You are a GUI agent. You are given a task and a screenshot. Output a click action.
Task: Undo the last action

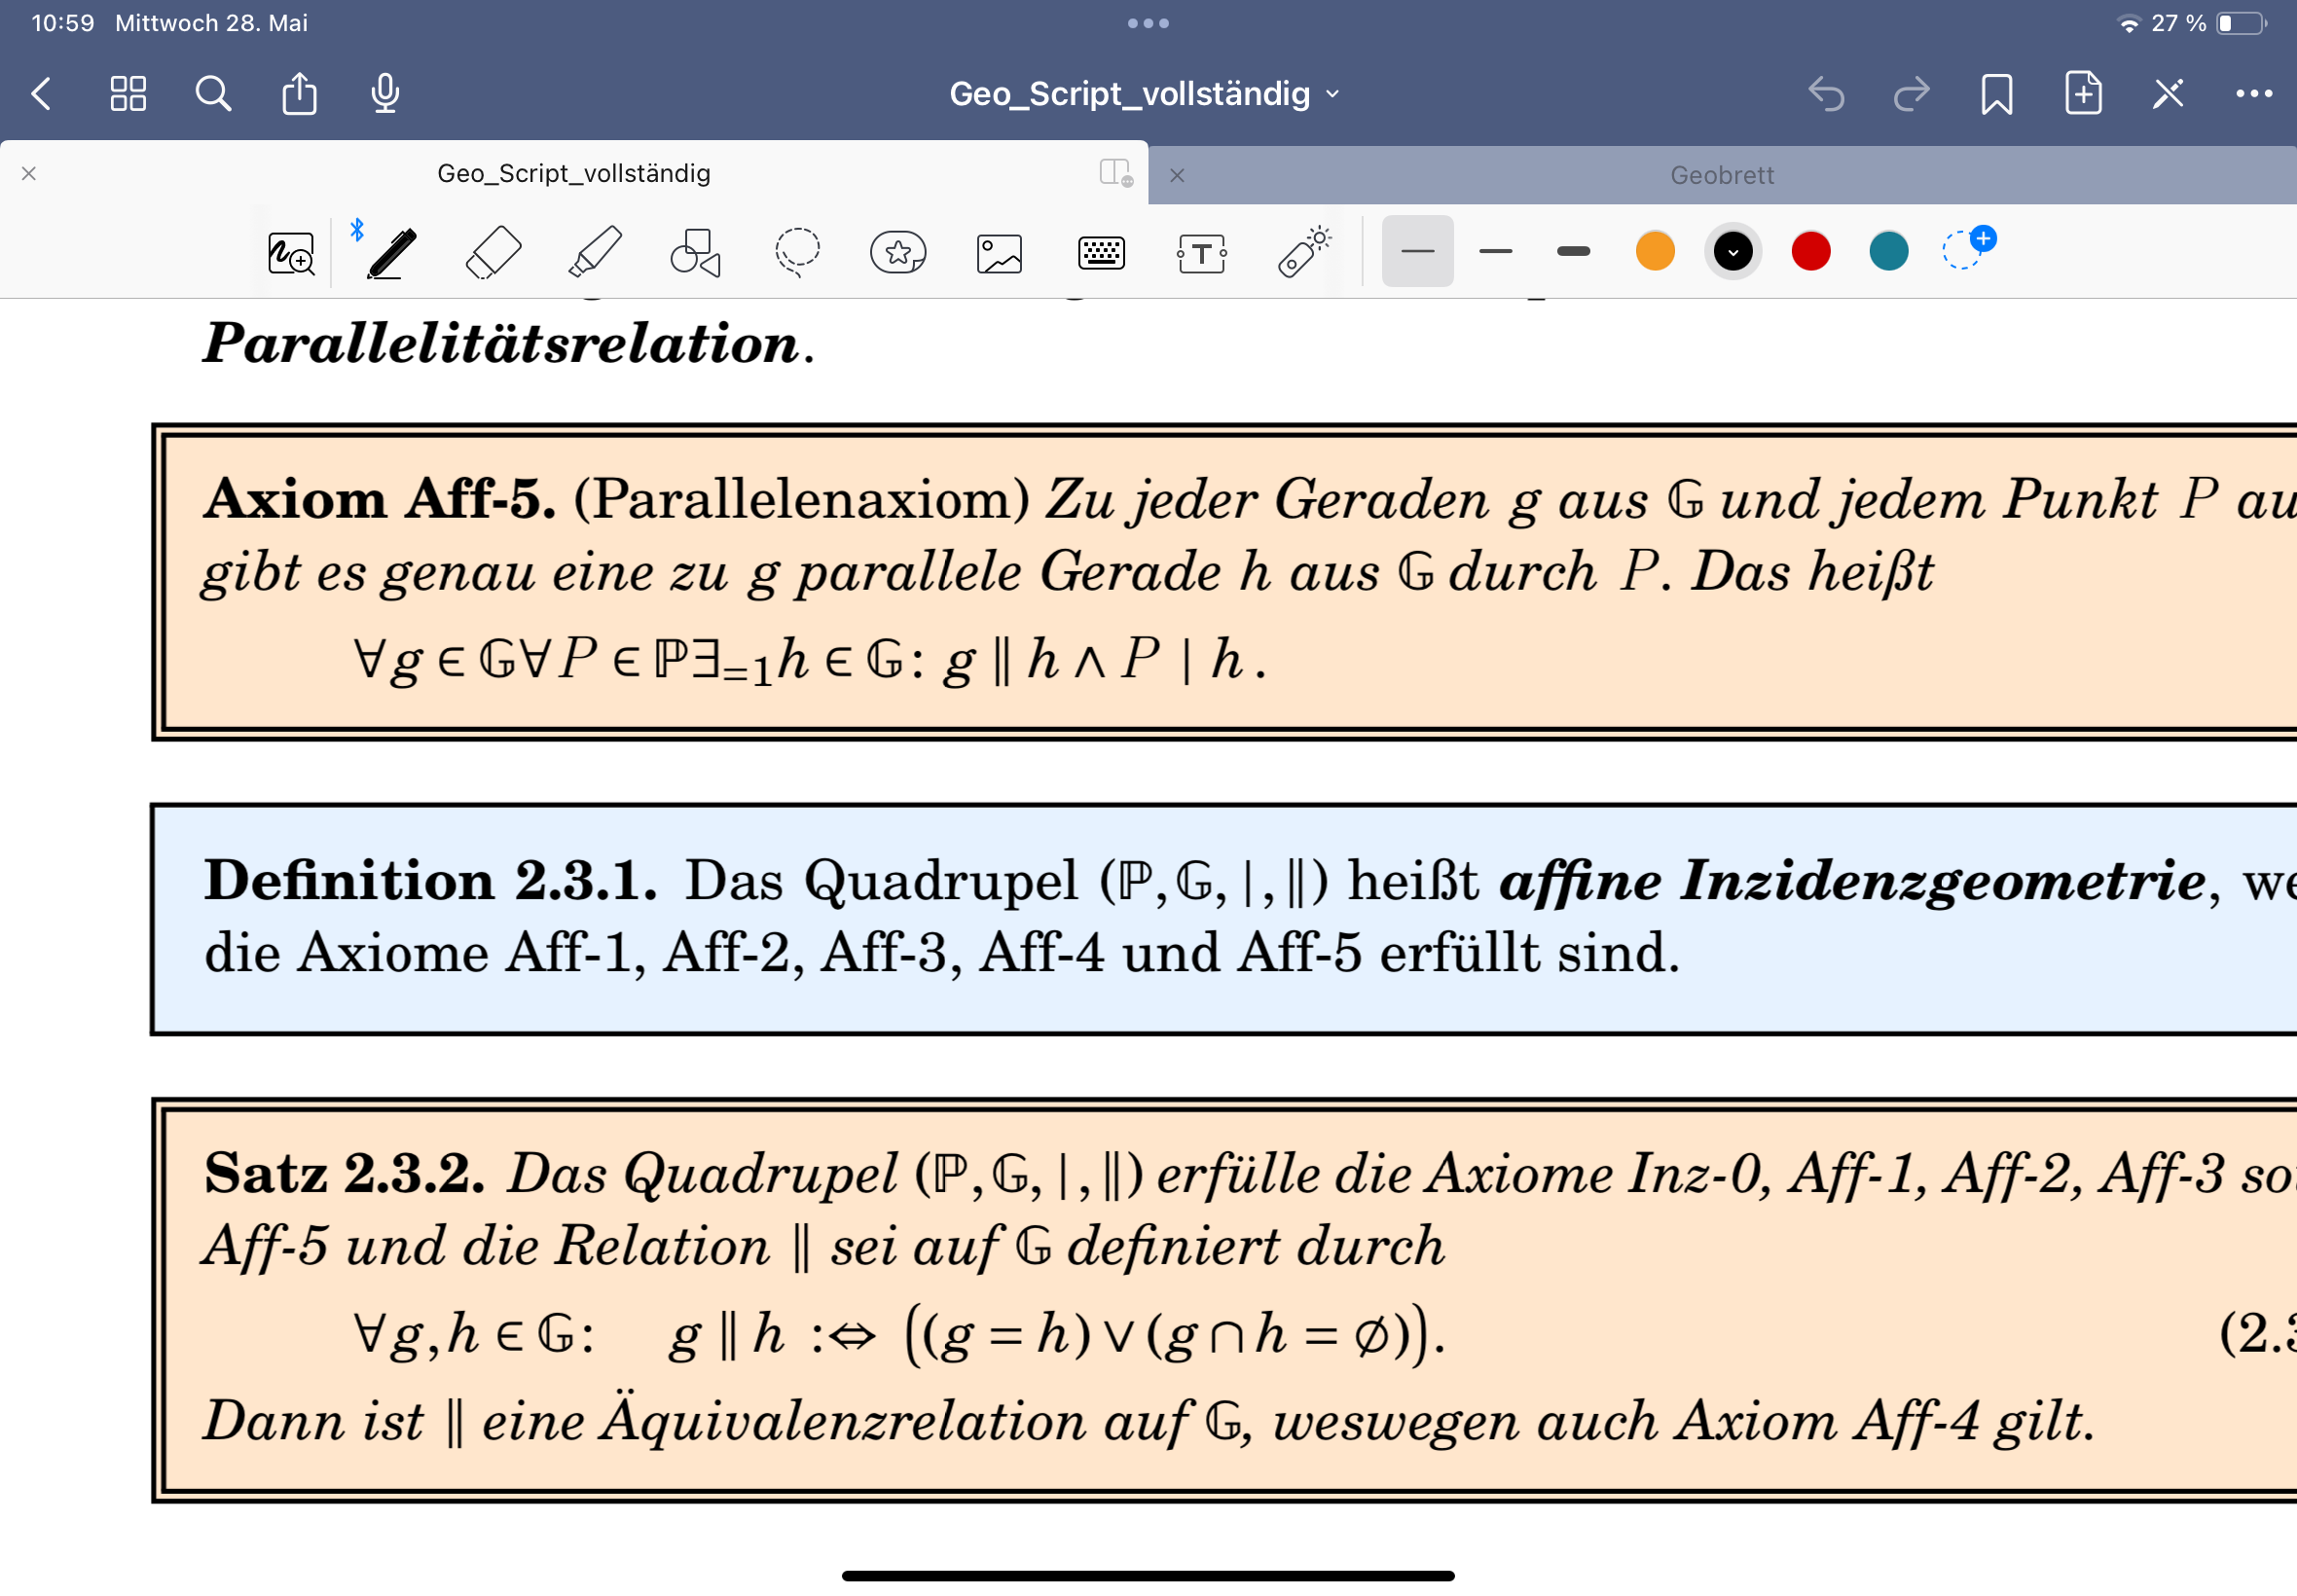pyautogui.click(x=1826, y=94)
